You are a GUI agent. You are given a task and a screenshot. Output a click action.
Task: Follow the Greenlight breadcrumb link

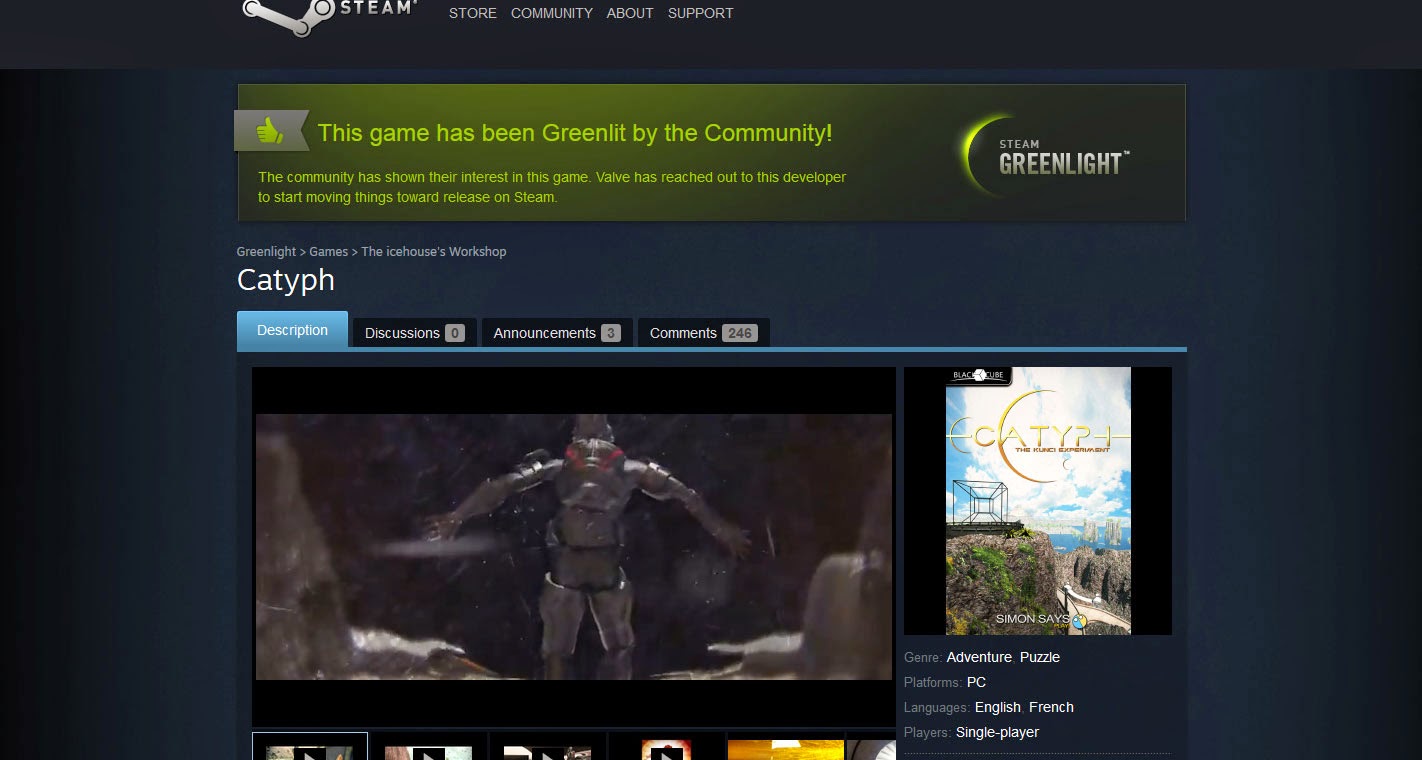click(266, 252)
